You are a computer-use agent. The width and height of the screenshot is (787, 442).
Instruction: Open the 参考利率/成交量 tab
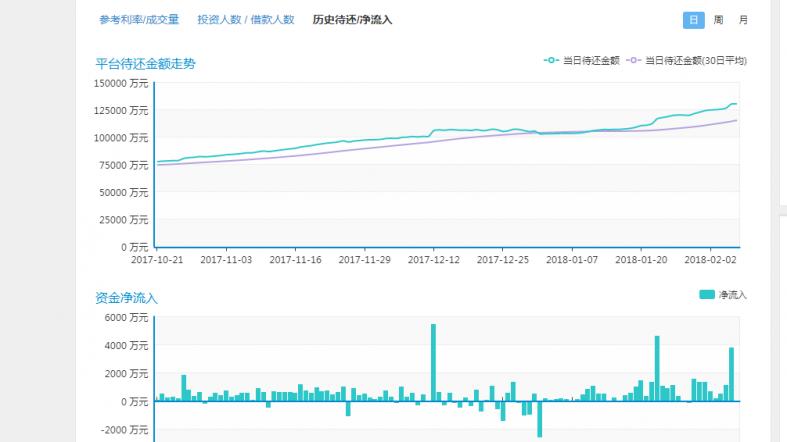click(139, 20)
